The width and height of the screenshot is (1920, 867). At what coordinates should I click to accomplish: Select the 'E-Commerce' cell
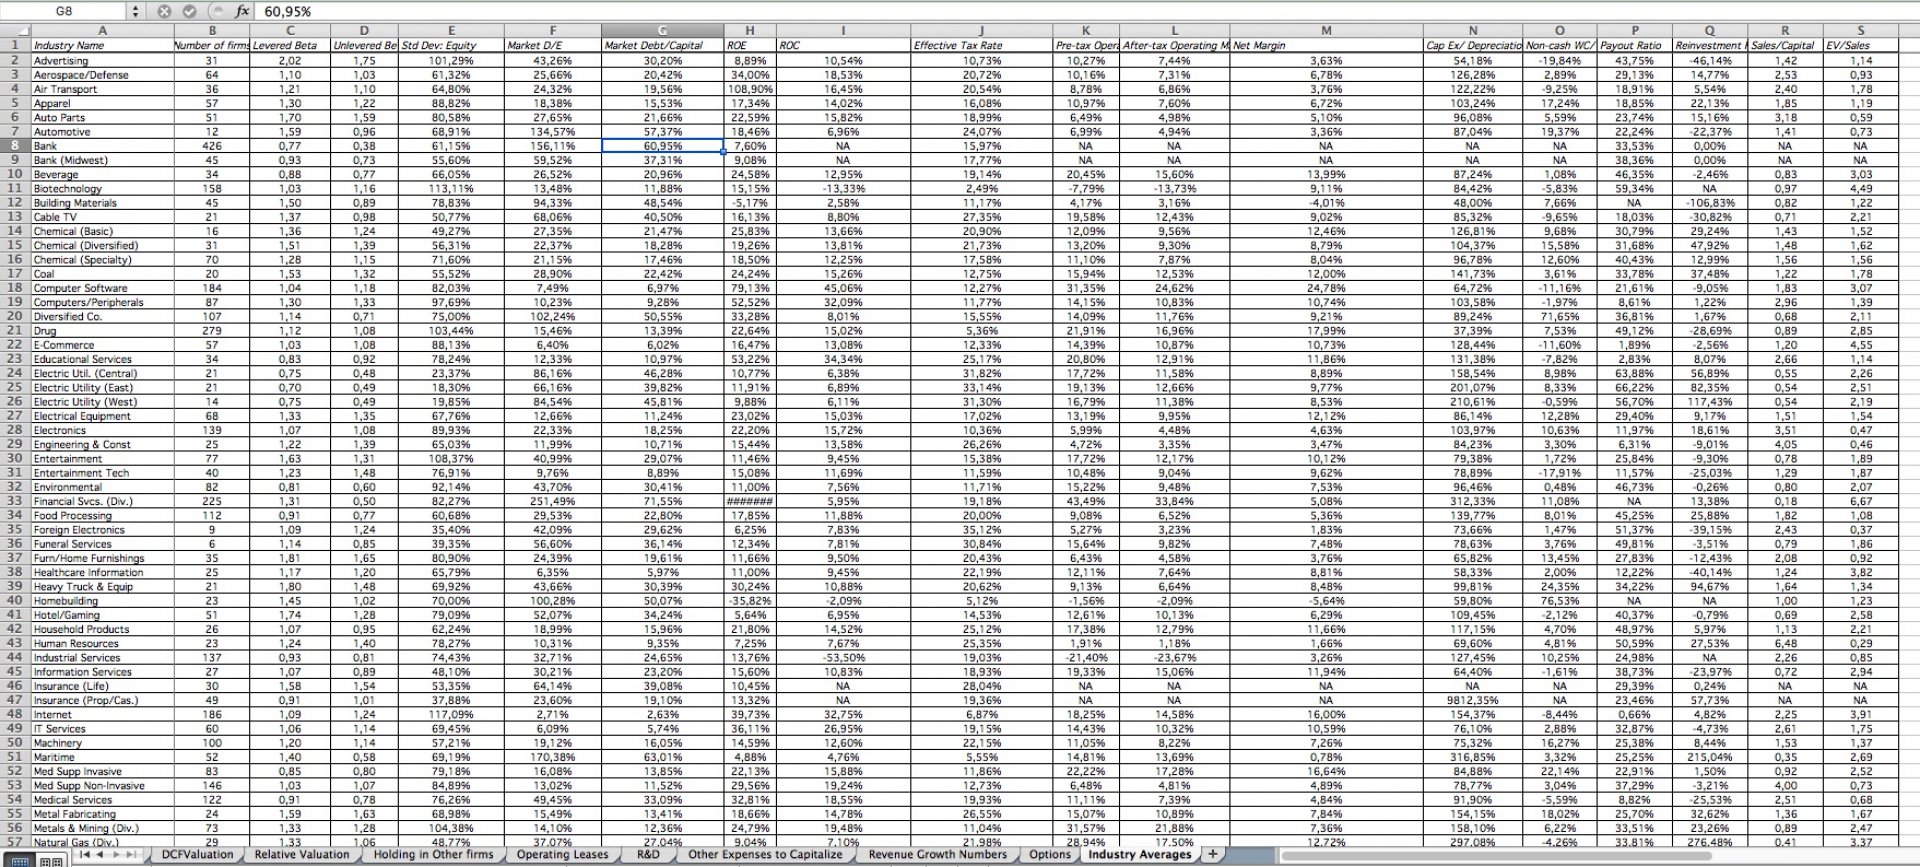click(x=101, y=345)
